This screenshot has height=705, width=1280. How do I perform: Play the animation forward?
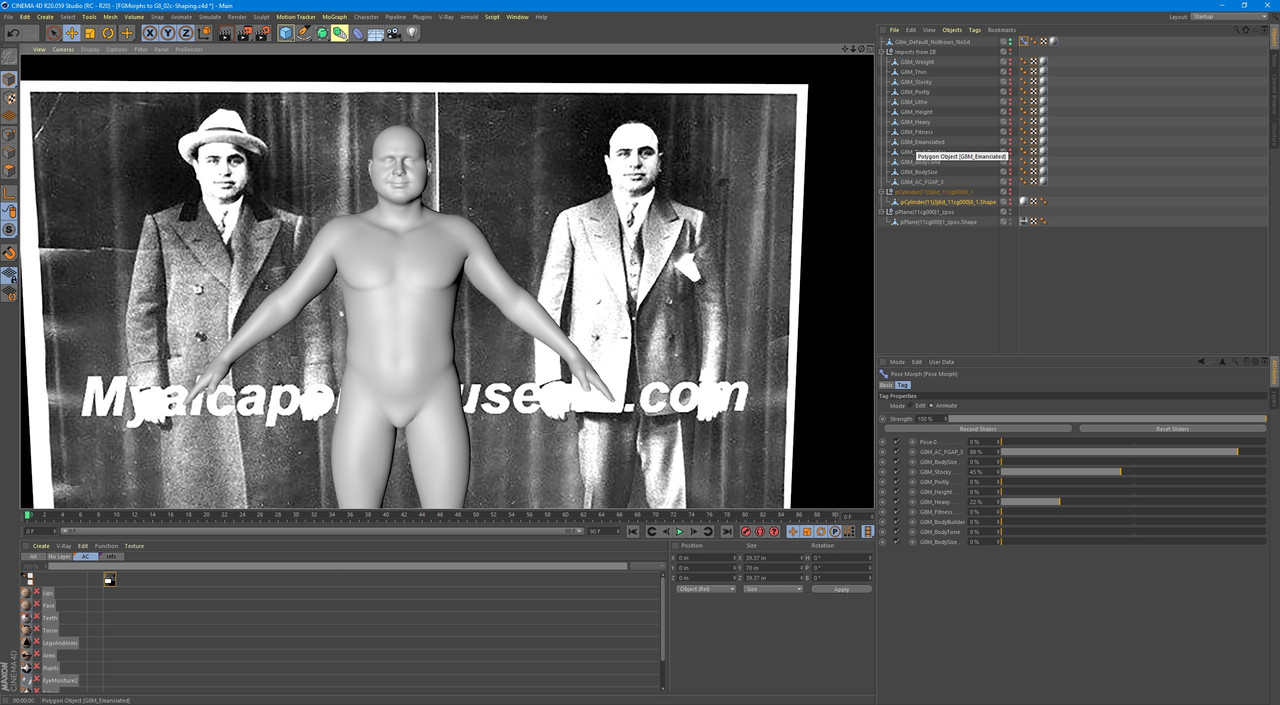pos(680,532)
